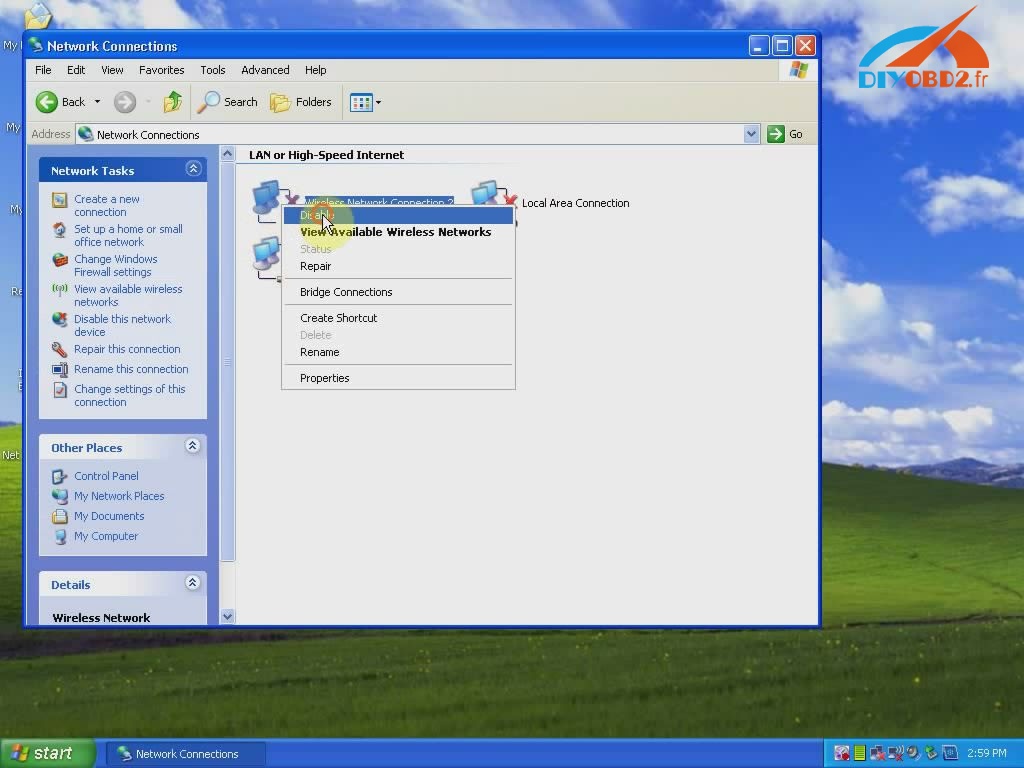The width and height of the screenshot is (1024, 768).
Task: Open the Views icon dropdown
Action: [376, 101]
